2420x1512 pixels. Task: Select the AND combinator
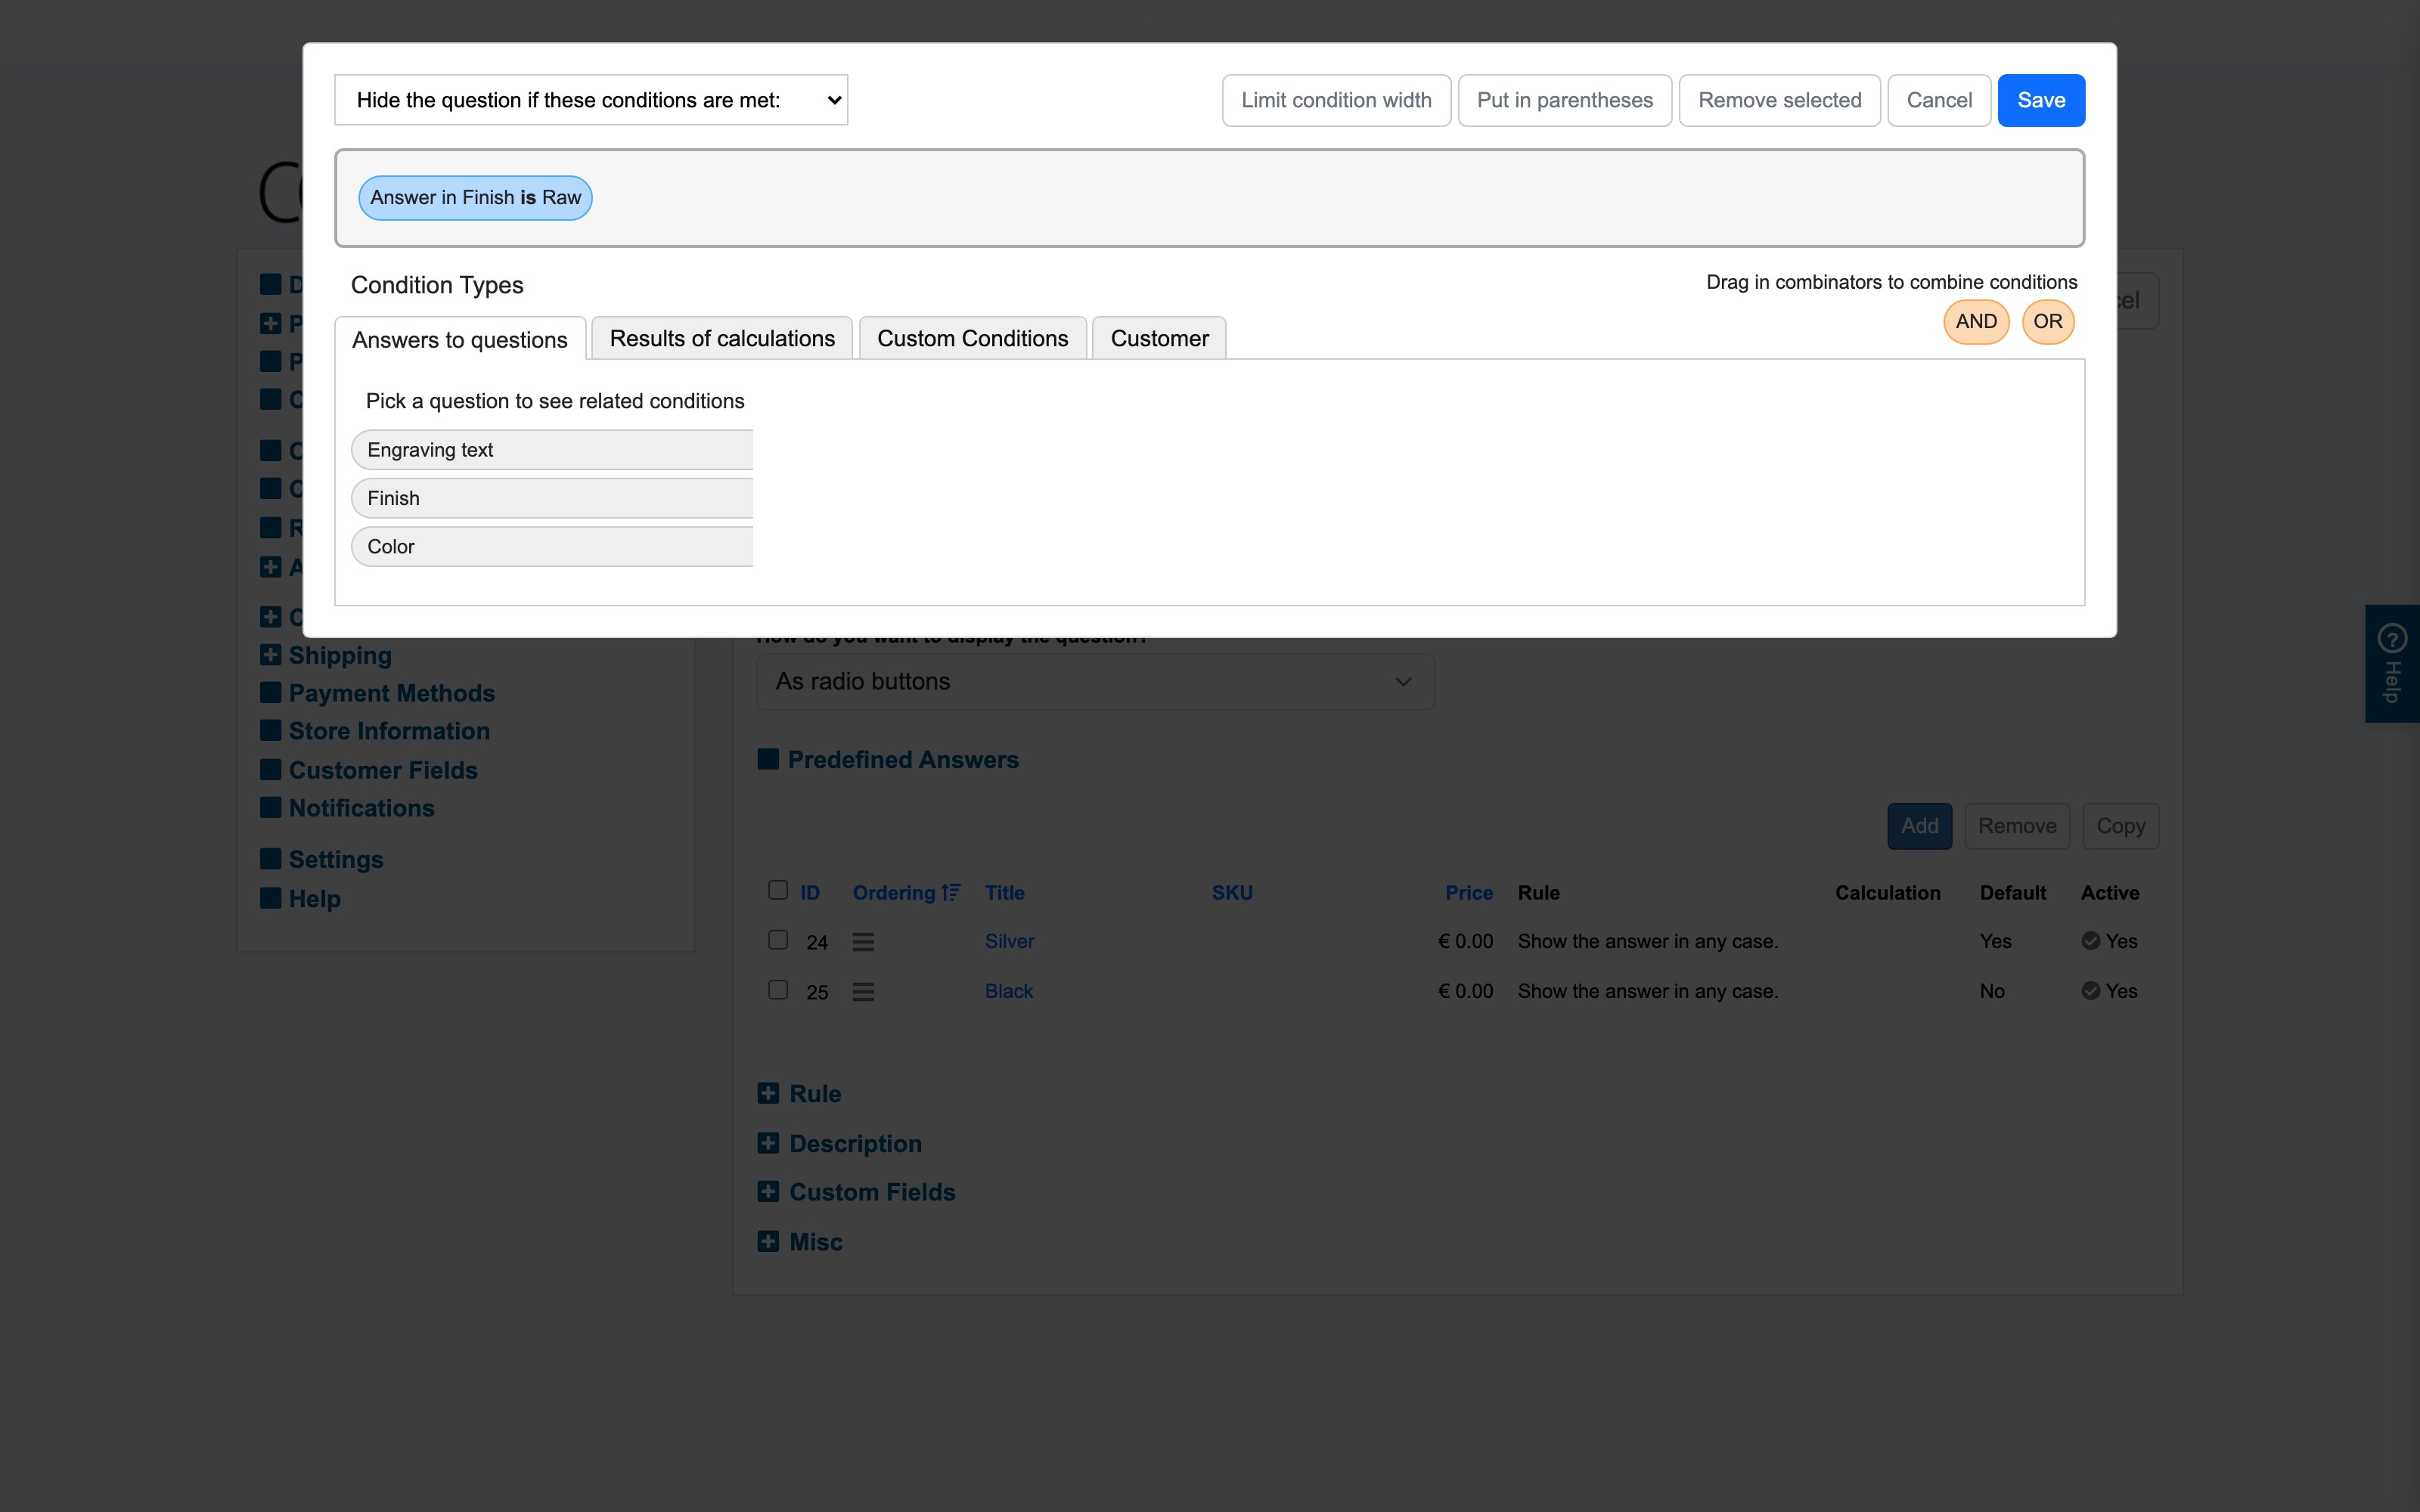tap(1976, 322)
